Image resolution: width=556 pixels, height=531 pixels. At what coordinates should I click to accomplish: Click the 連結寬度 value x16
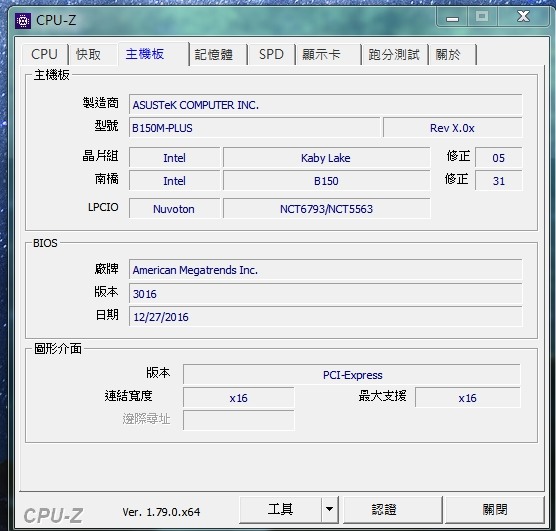(x=239, y=398)
